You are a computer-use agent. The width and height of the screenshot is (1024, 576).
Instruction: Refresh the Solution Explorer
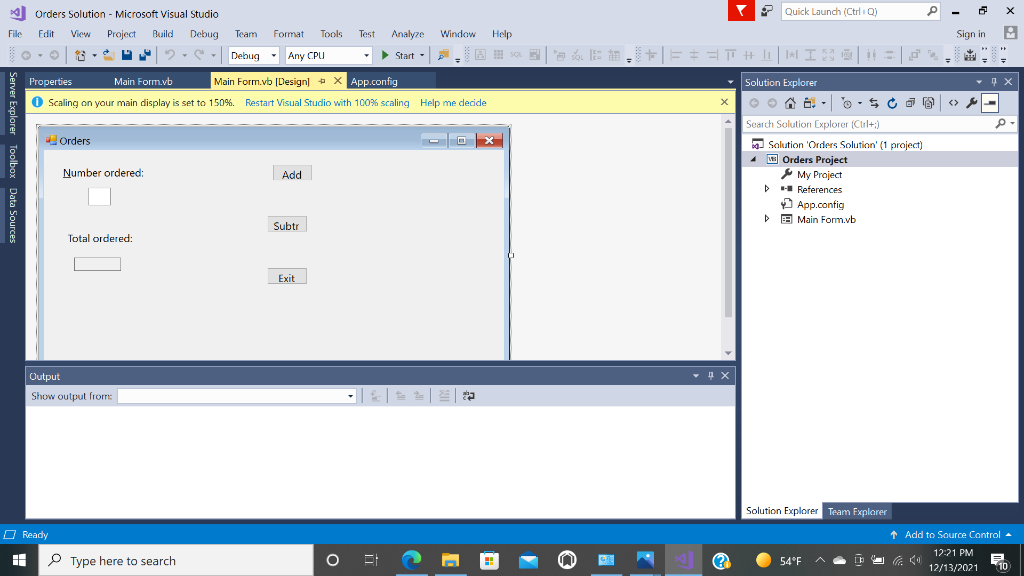pyautogui.click(x=892, y=103)
